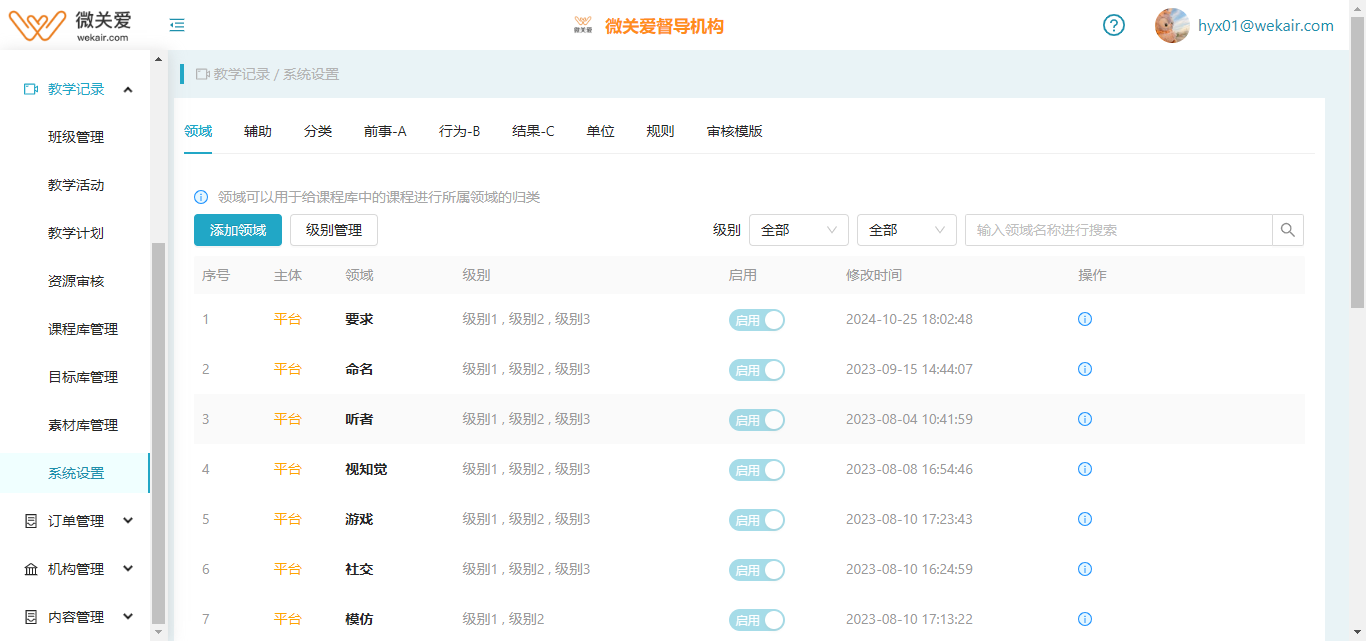The width and height of the screenshot is (1366, 641).
Task: Click the user avatar picture
Action: [x=1172, y=25]
